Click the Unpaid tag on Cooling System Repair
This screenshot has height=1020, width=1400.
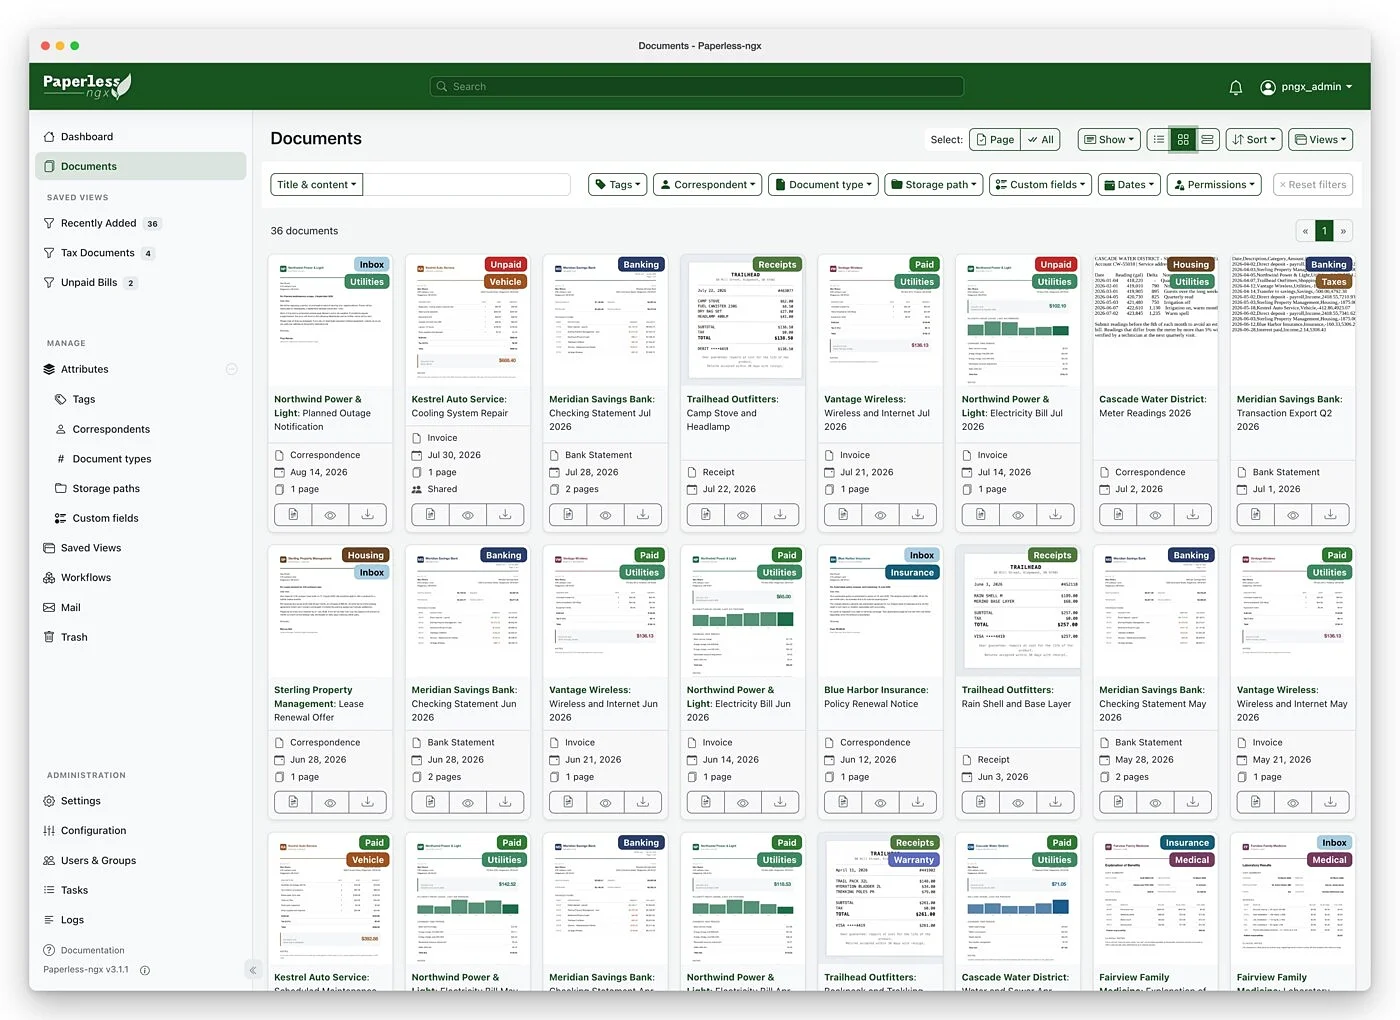[506, 265]
